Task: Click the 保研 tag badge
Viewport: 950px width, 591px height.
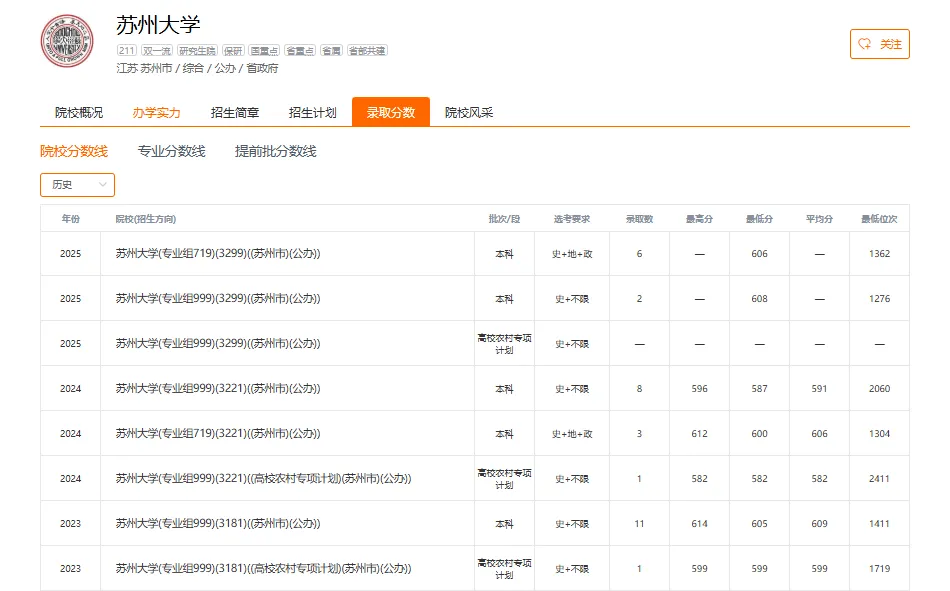Action: tap(233, 51)
